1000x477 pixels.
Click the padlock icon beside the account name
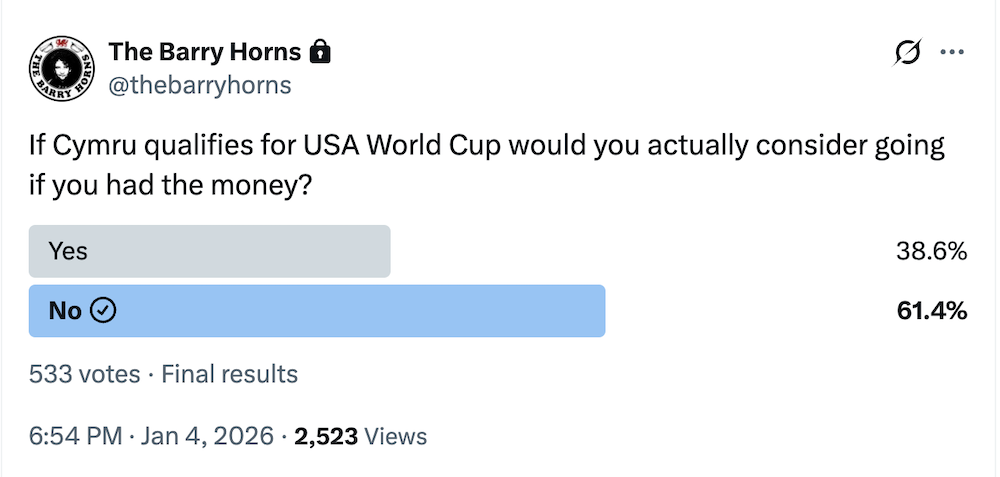click(x=320, y=51)
